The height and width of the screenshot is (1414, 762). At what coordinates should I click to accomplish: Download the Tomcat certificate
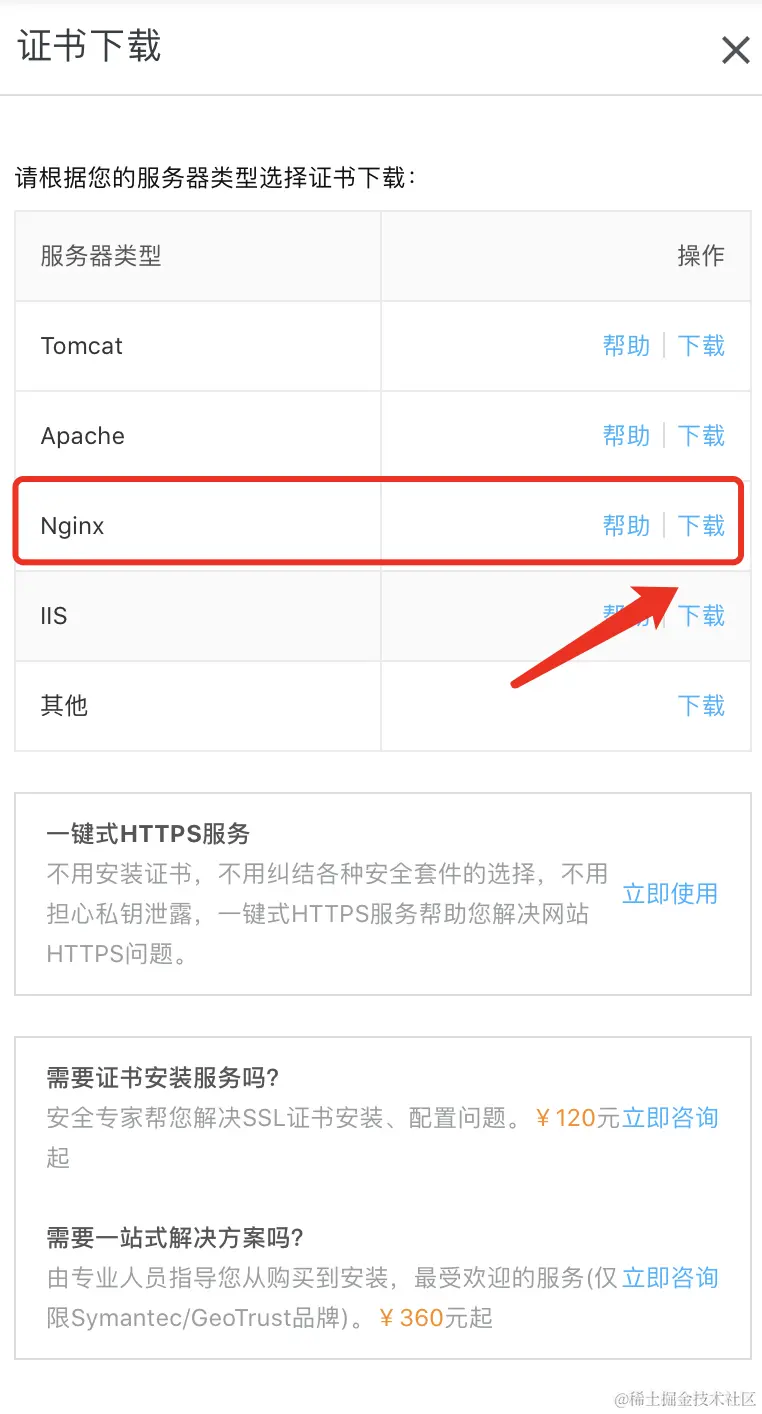coord(701,346)
